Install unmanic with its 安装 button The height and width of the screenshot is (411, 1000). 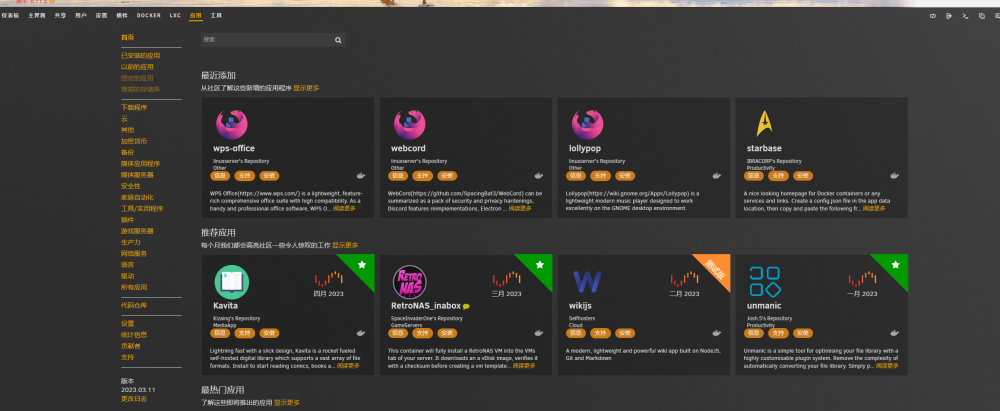803,333
